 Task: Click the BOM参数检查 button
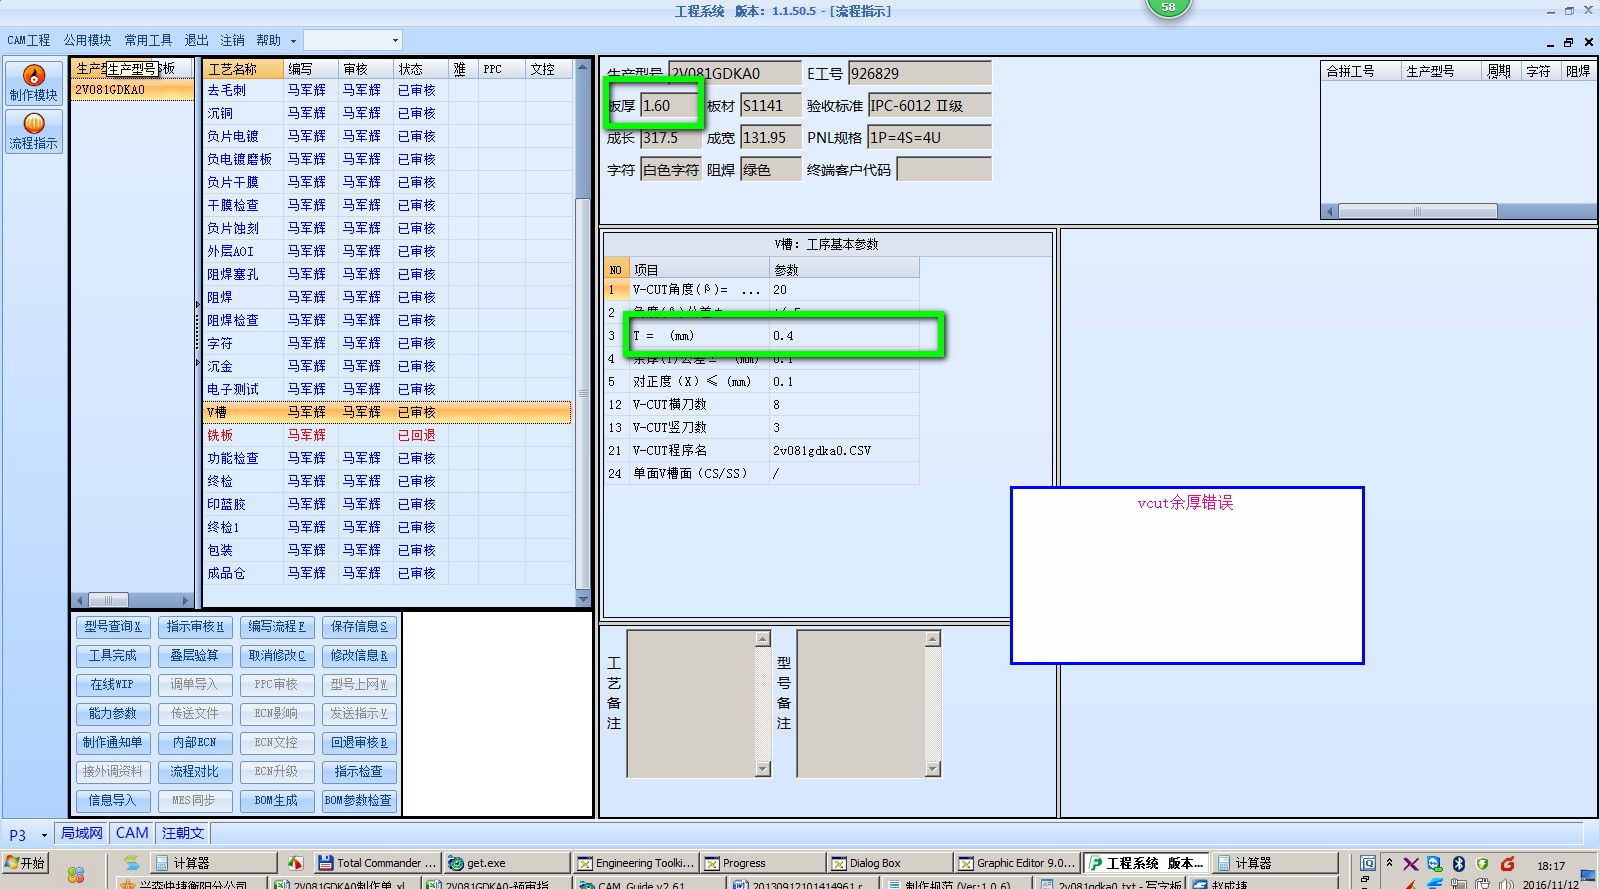(359, 801)
